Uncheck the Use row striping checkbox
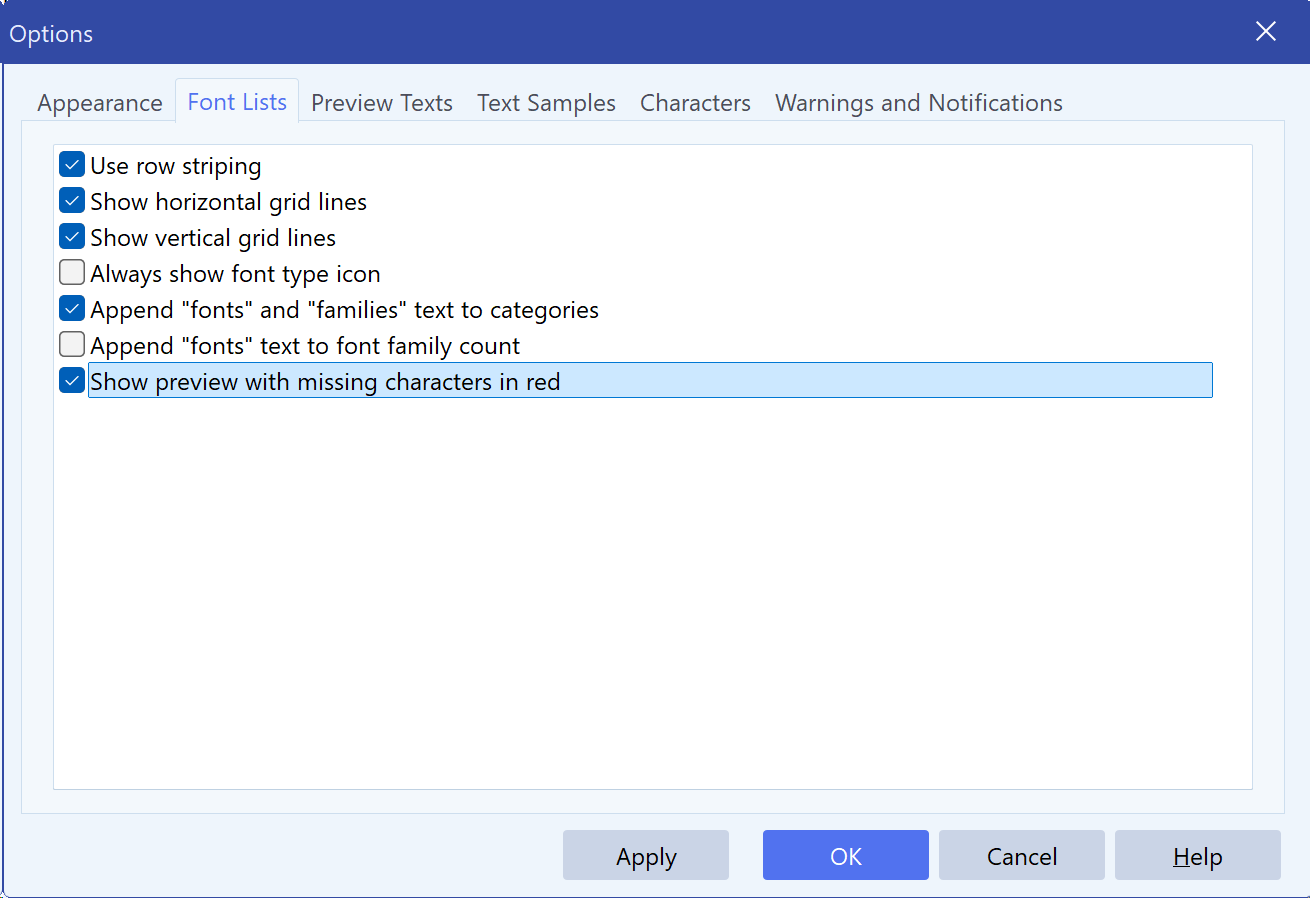The image size is (1310, 898). pyautogui.click(x=72, y=165)
